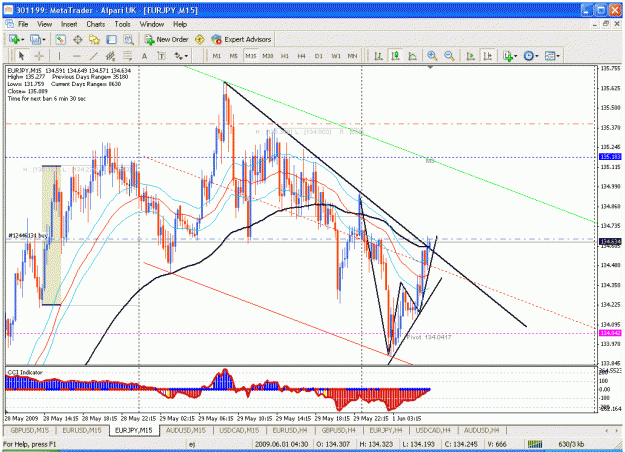Set timeframe to M5
The image size is (625, 452).
(234, 56)
